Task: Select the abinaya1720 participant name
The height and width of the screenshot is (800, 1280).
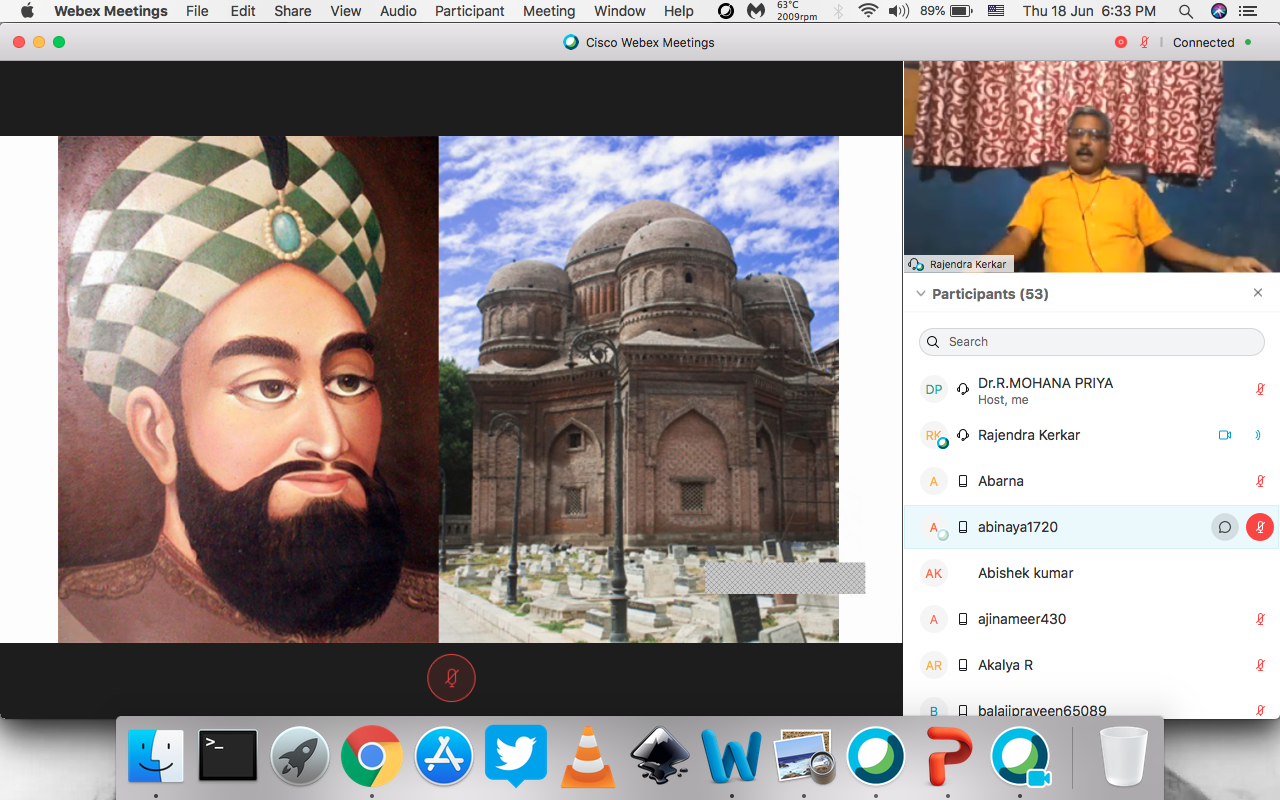Action: pyautogui.click(x=1017, y=527)
